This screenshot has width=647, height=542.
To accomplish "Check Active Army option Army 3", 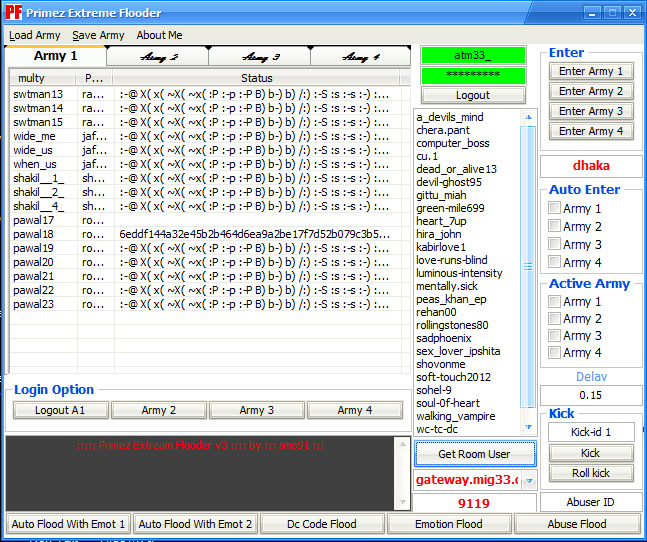I will pyautogui.click(x=554, y=335).
